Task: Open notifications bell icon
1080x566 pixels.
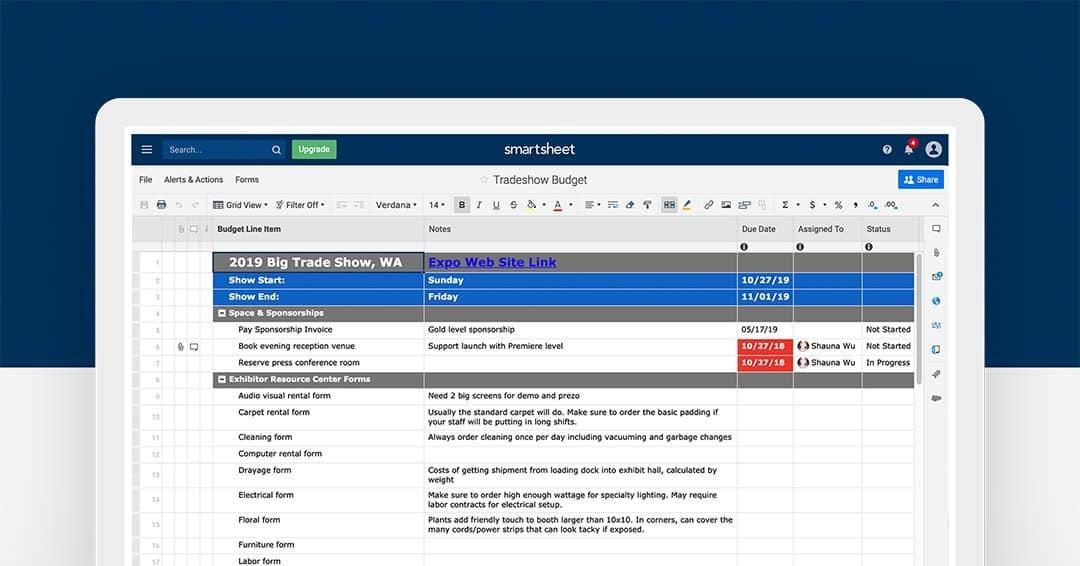Action: pyautogui.click(x=909, y=150)
